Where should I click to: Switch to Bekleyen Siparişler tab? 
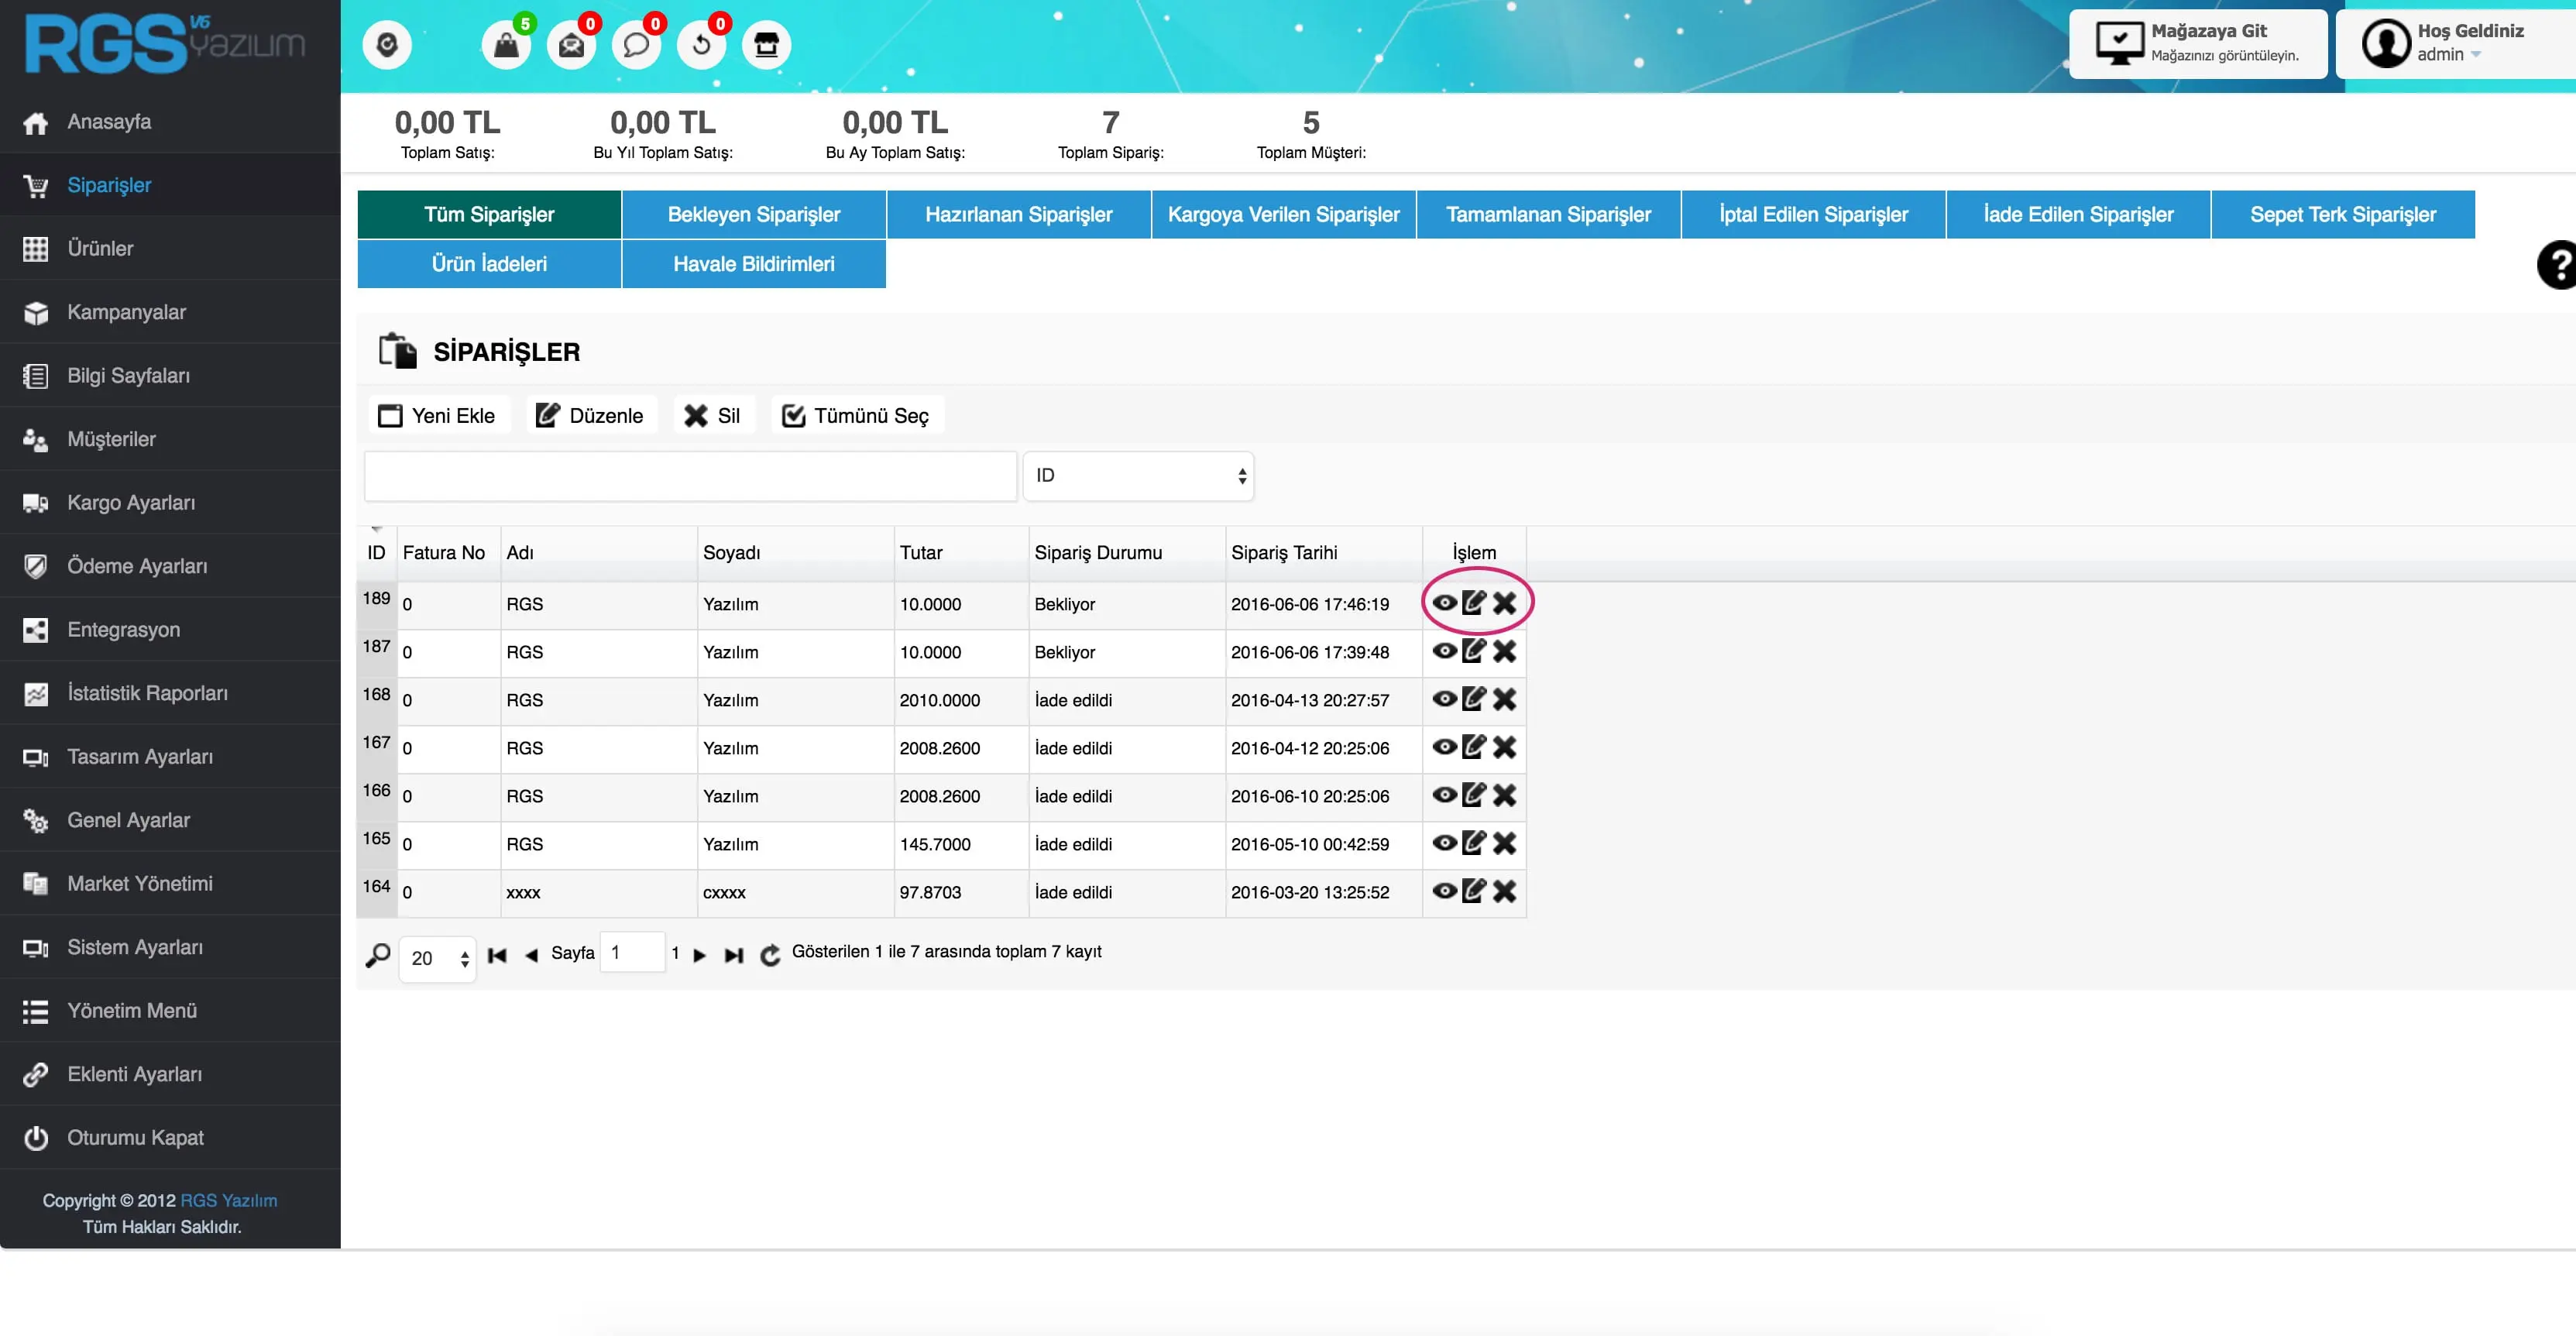(753, 214)
